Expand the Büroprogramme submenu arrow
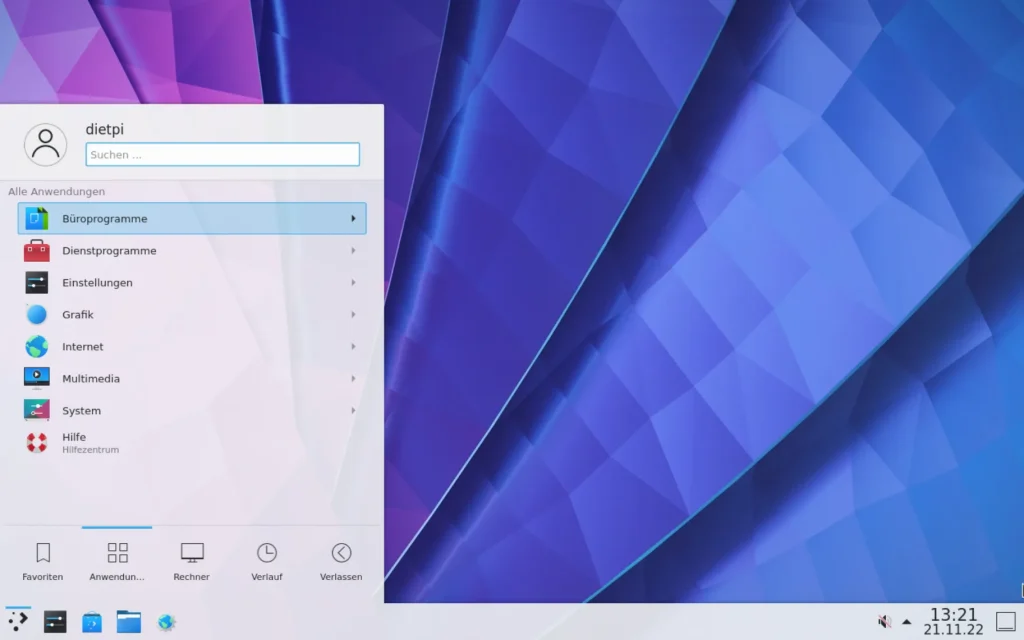This screenshot has height=640, width=1024. tap(353, 219)
